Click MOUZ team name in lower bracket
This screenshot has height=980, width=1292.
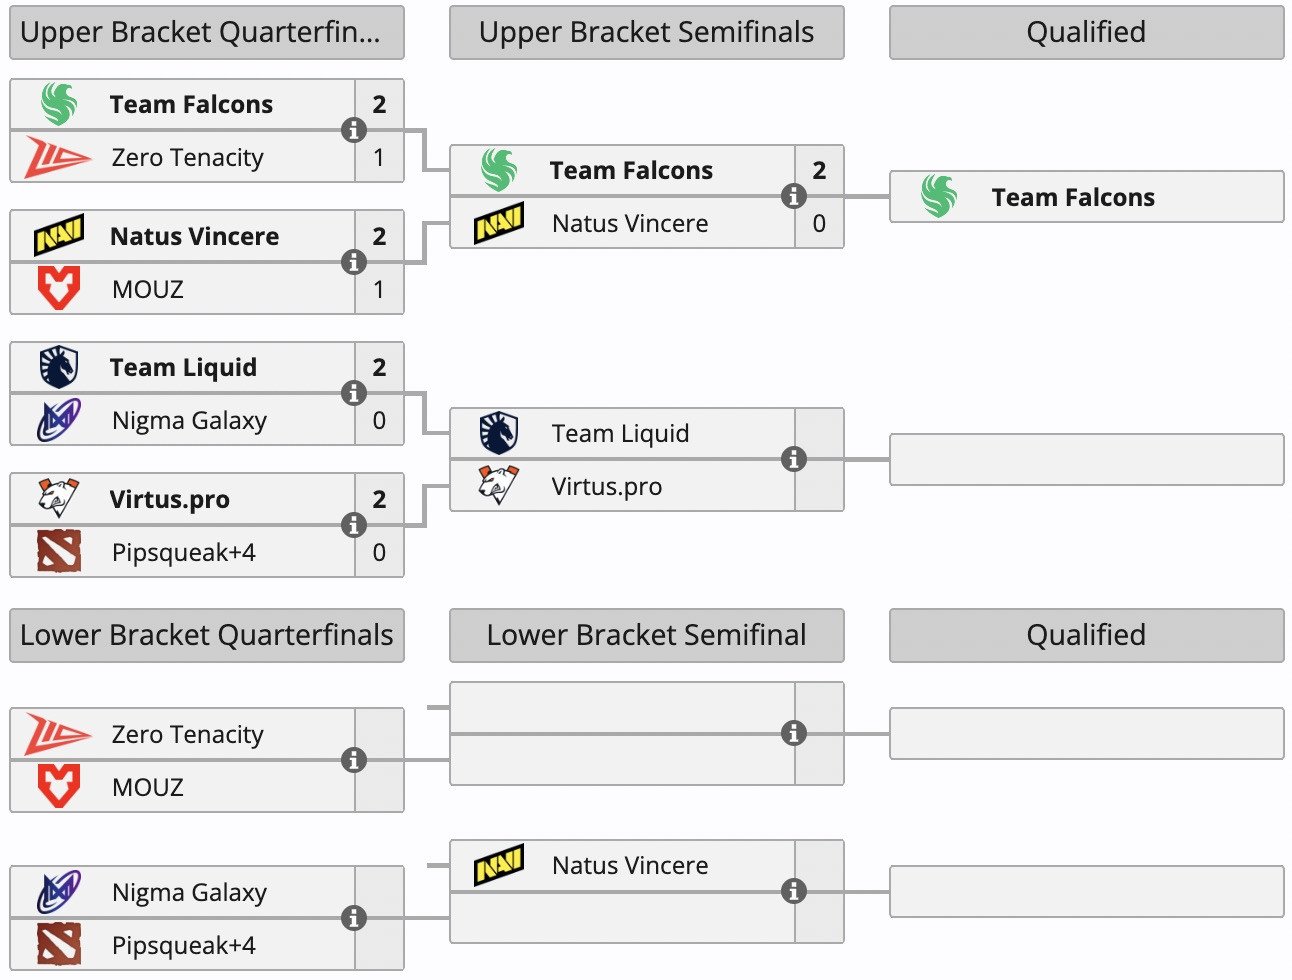[x=148, y=787]
